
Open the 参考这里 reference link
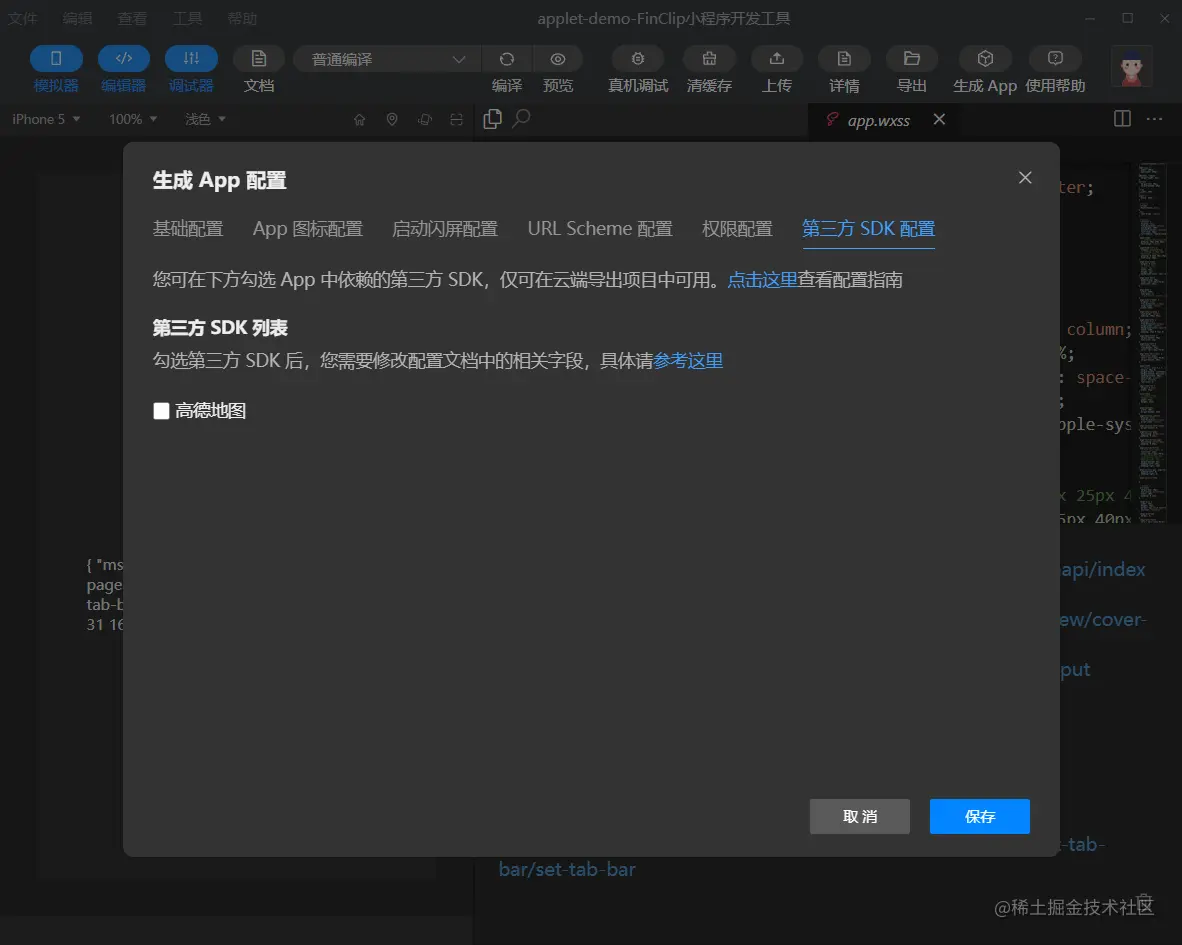coord(688,361)
